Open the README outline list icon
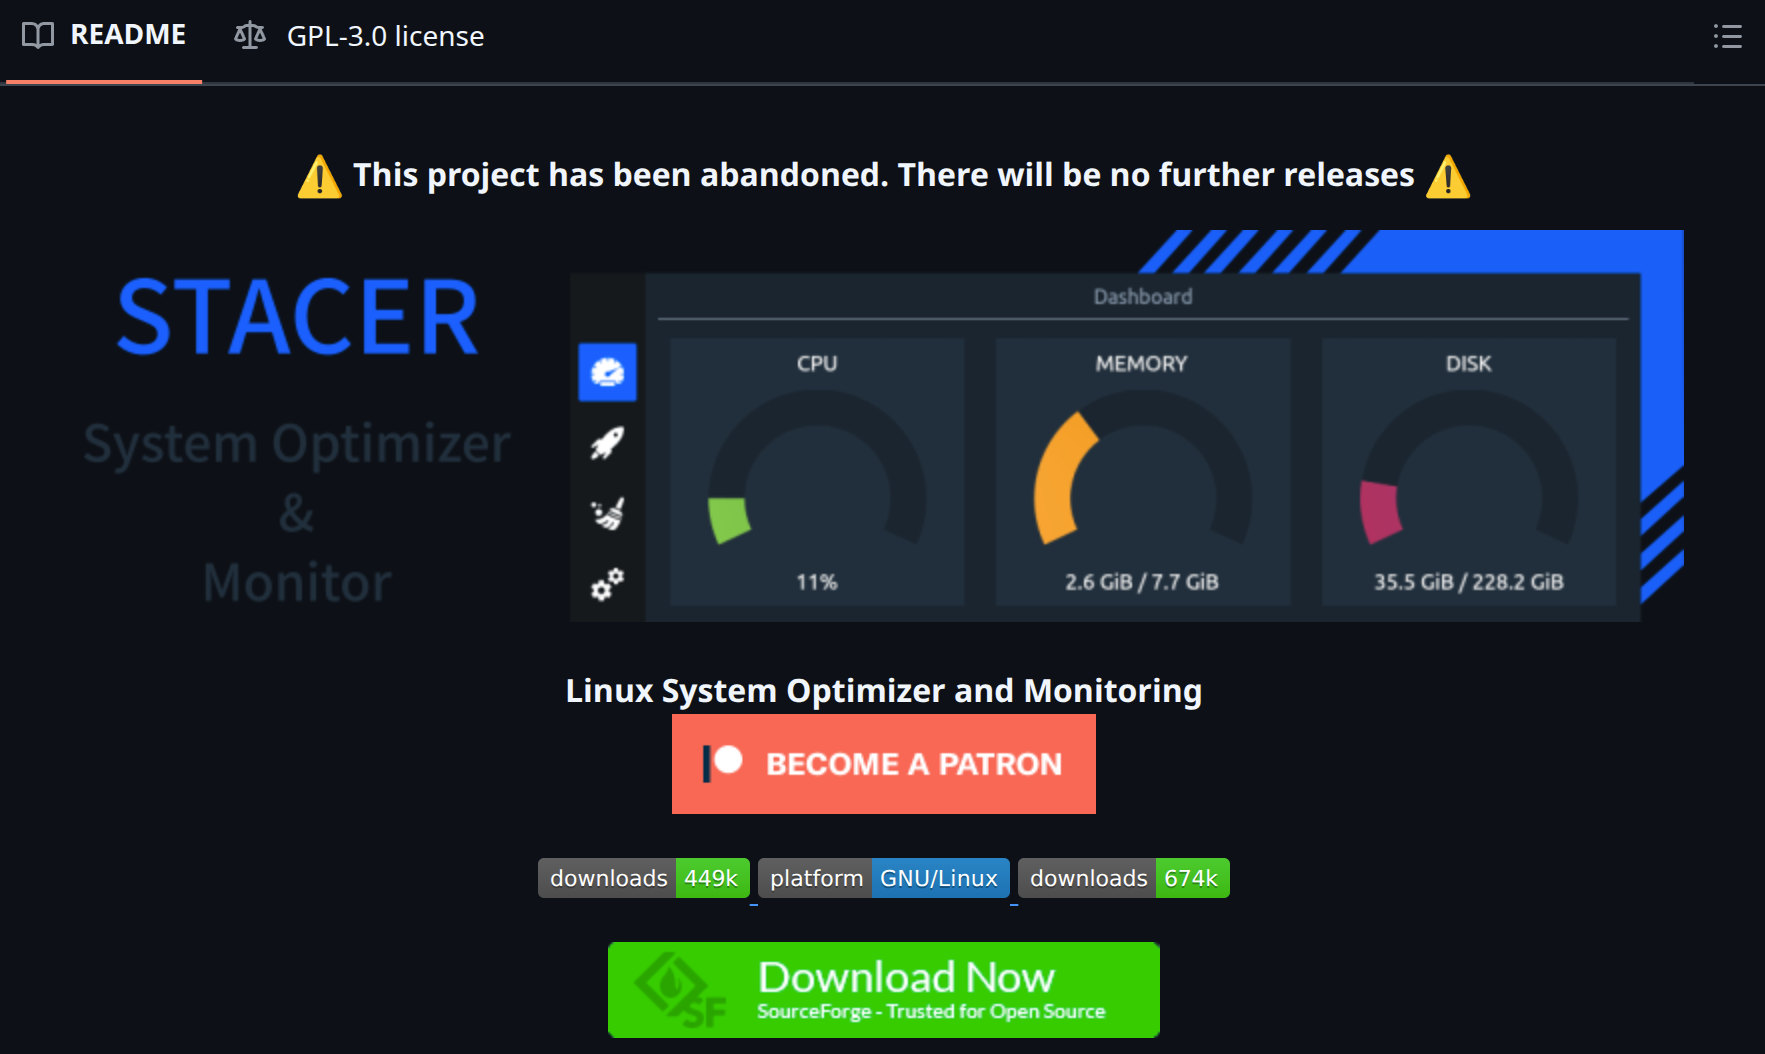The width and height of the screenshot is (1765, 1054). coord(1727,37)
